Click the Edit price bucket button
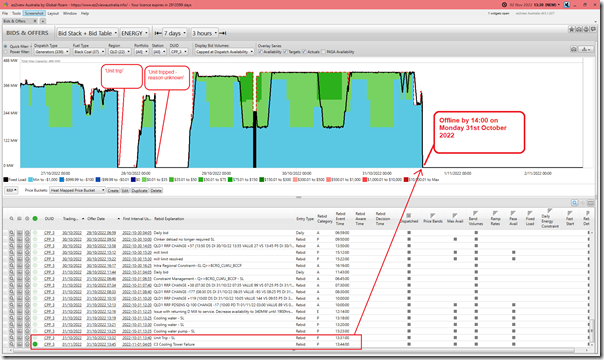Screen dimensions: 604x360 point(125,190)
